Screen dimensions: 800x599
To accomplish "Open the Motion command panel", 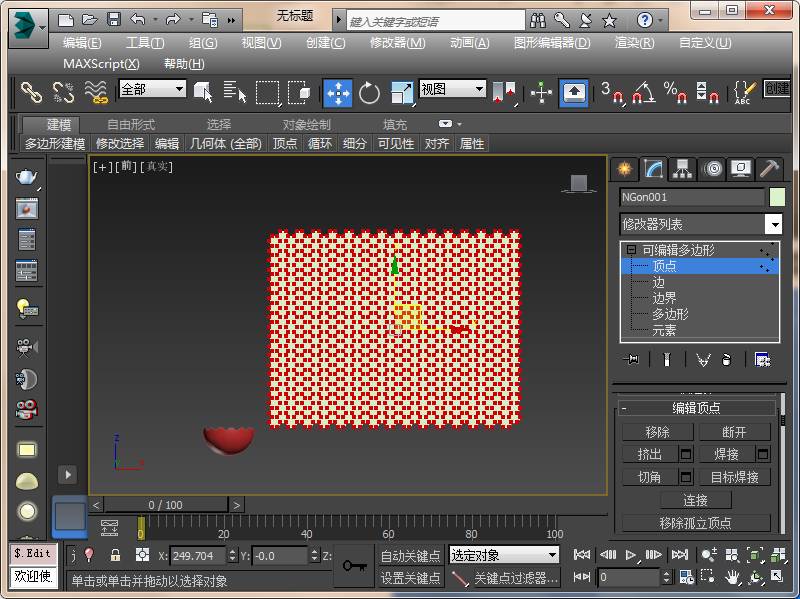I will click(x=712, y=169).
